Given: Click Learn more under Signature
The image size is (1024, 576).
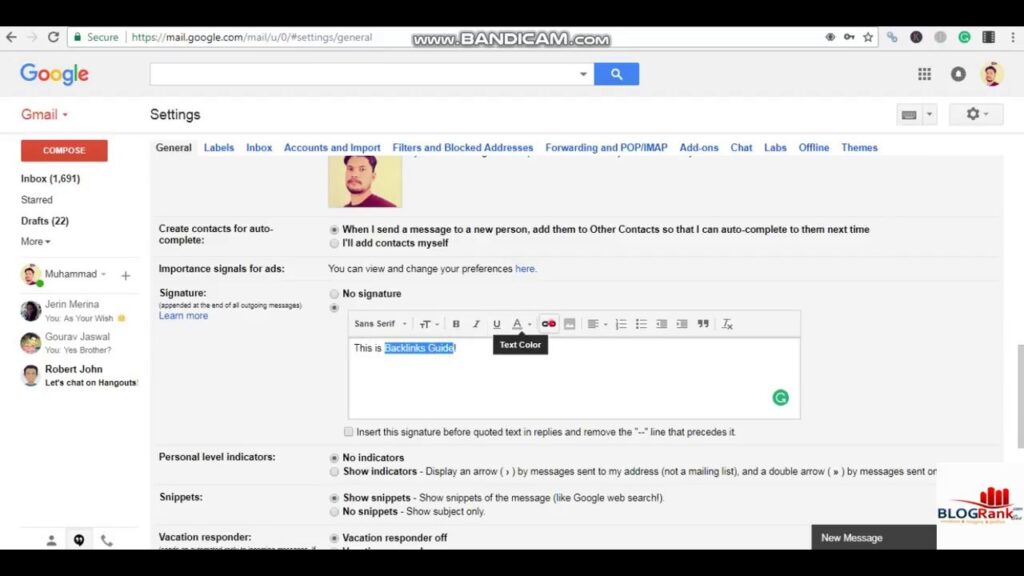Looking at the screenshot, I should (183, 315).
